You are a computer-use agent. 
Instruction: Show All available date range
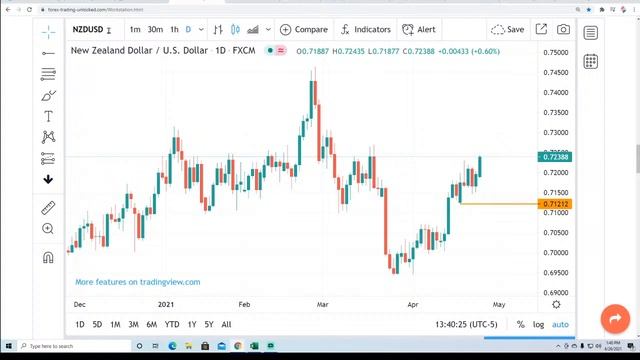click(x=226, y=324)
